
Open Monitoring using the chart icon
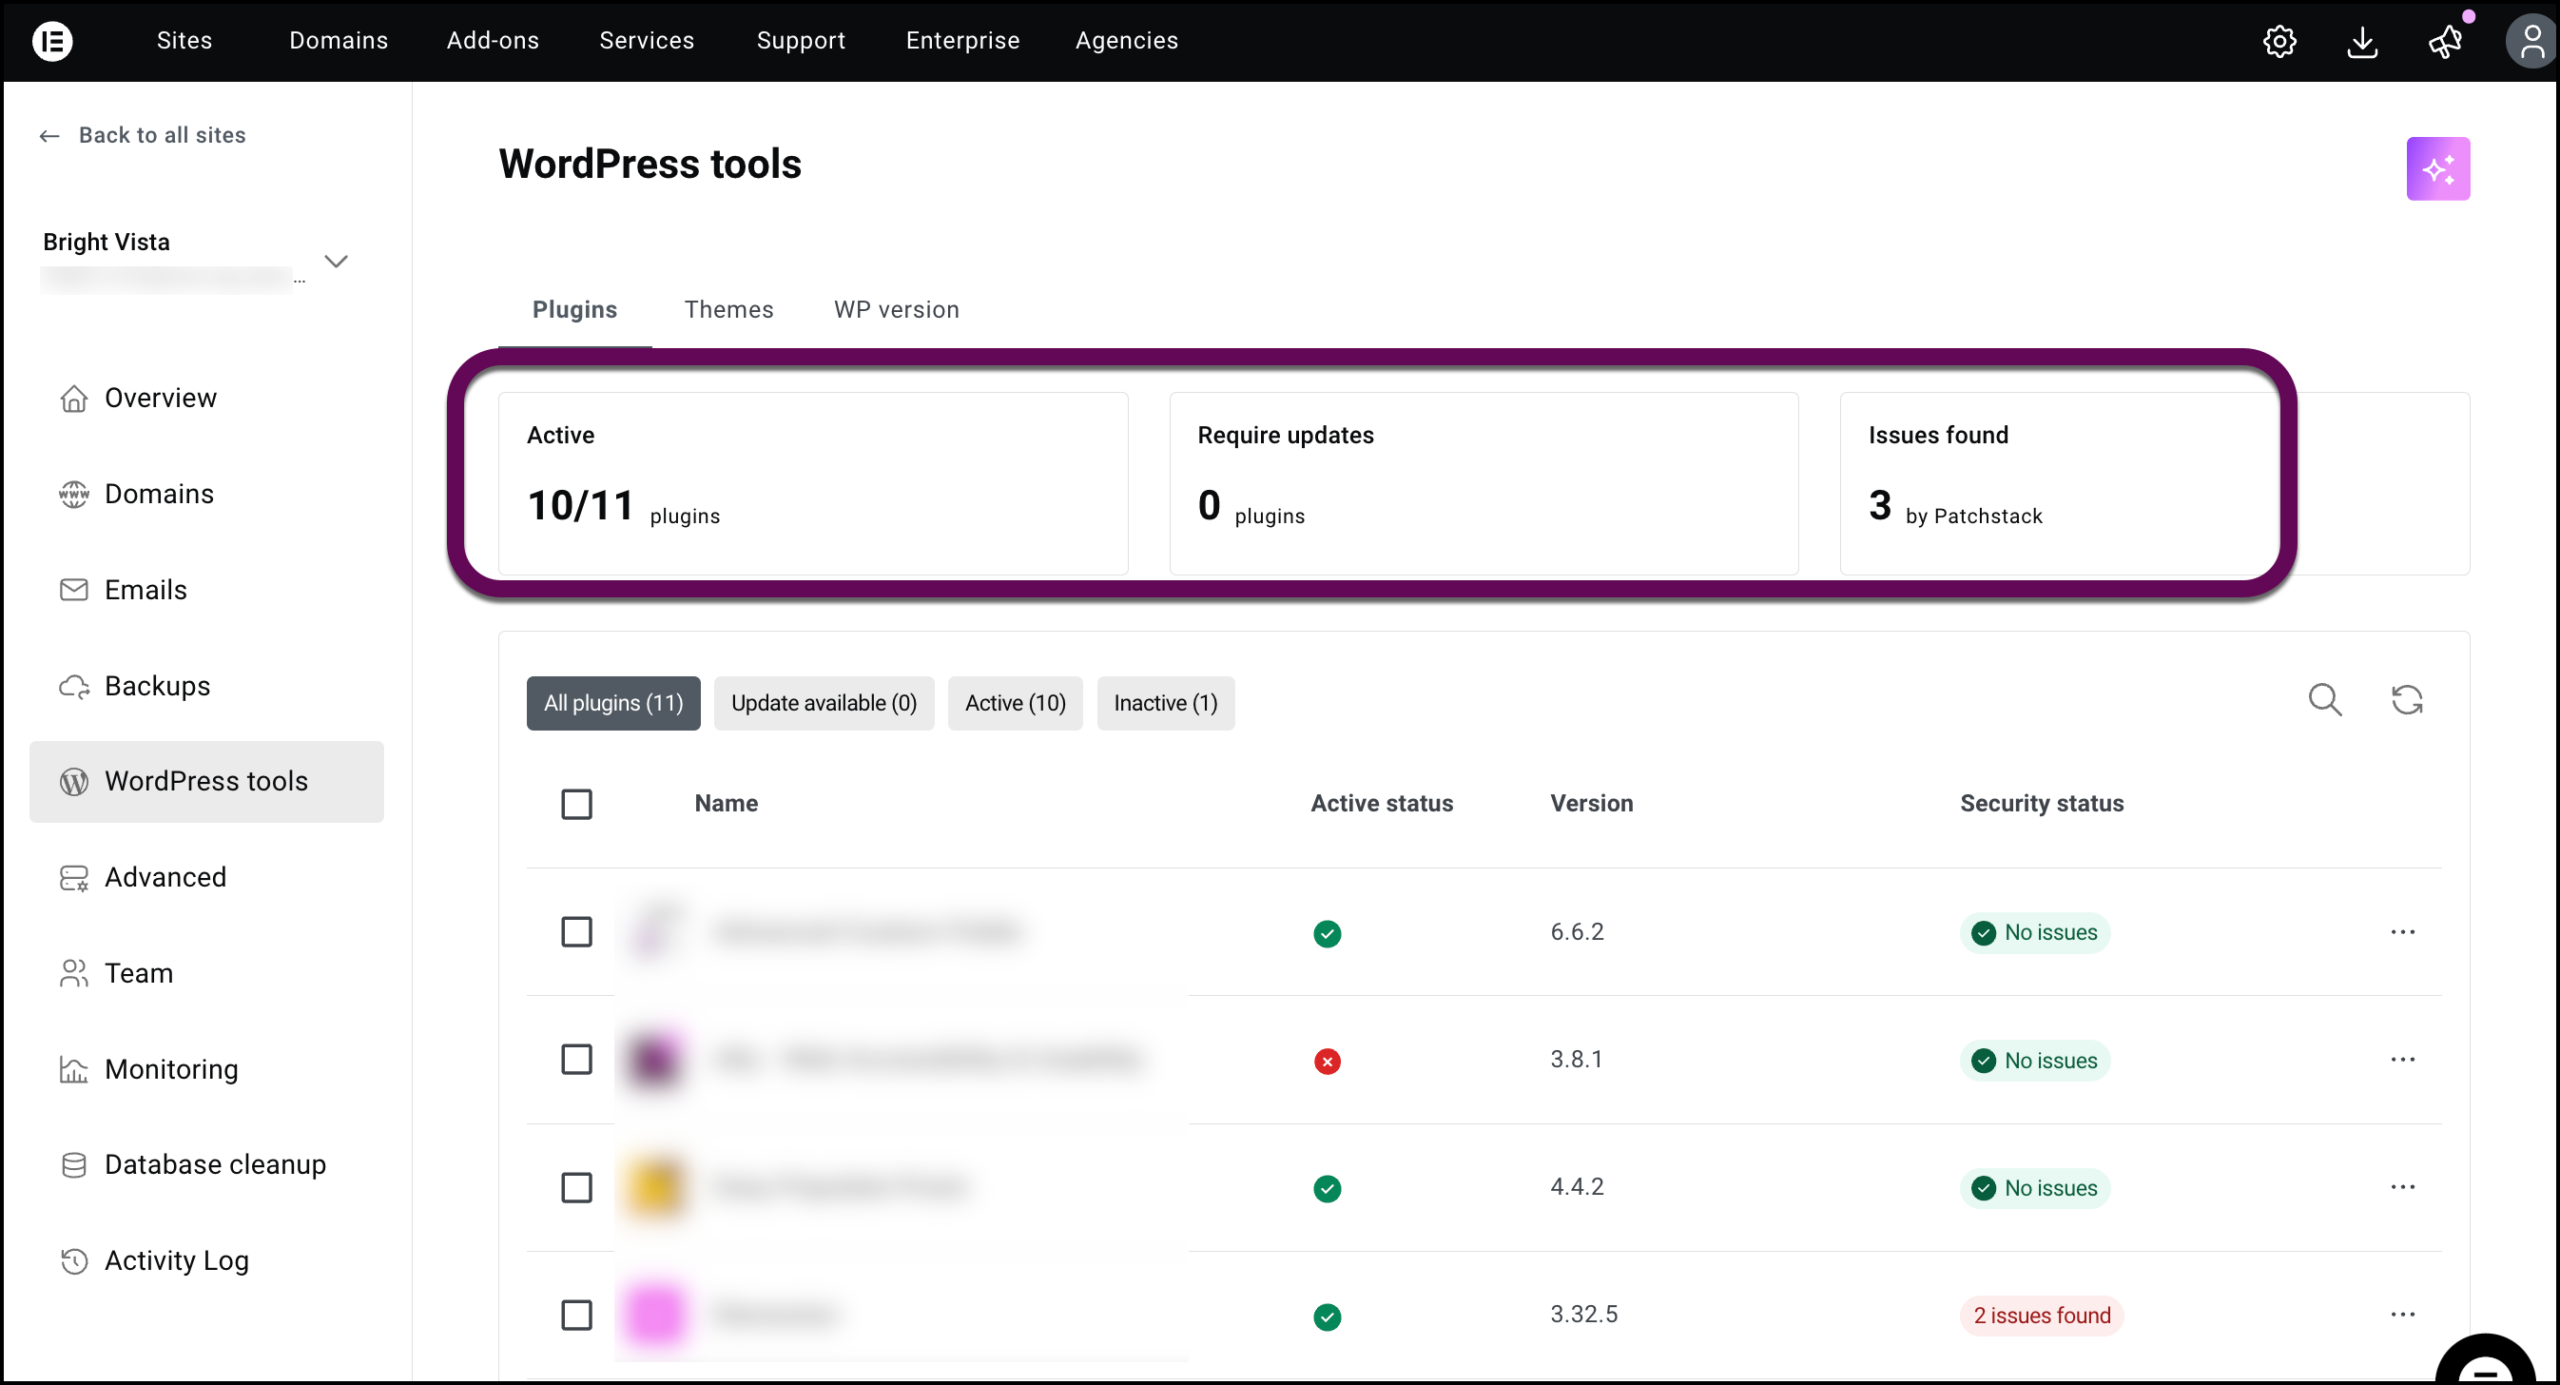click(x=74, y=1069)
